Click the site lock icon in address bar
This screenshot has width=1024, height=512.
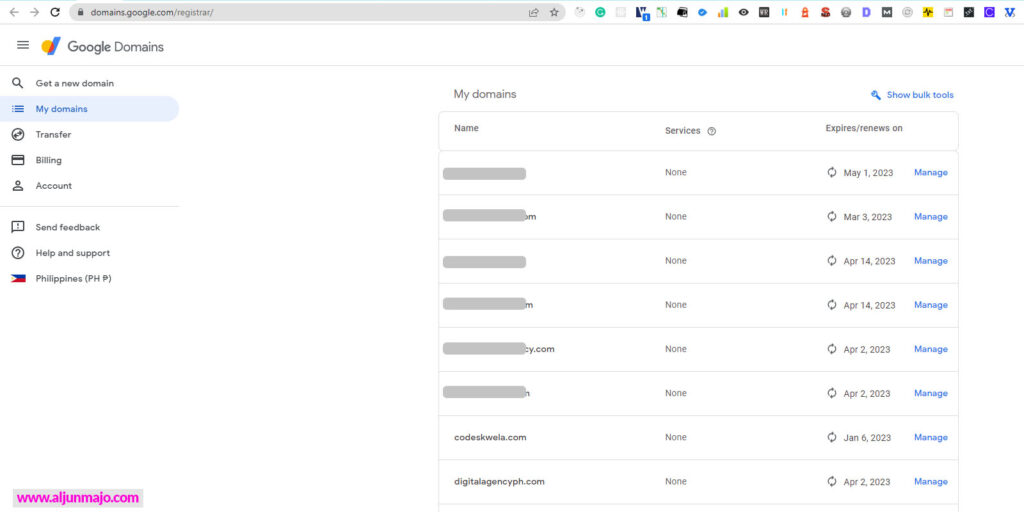81,12
